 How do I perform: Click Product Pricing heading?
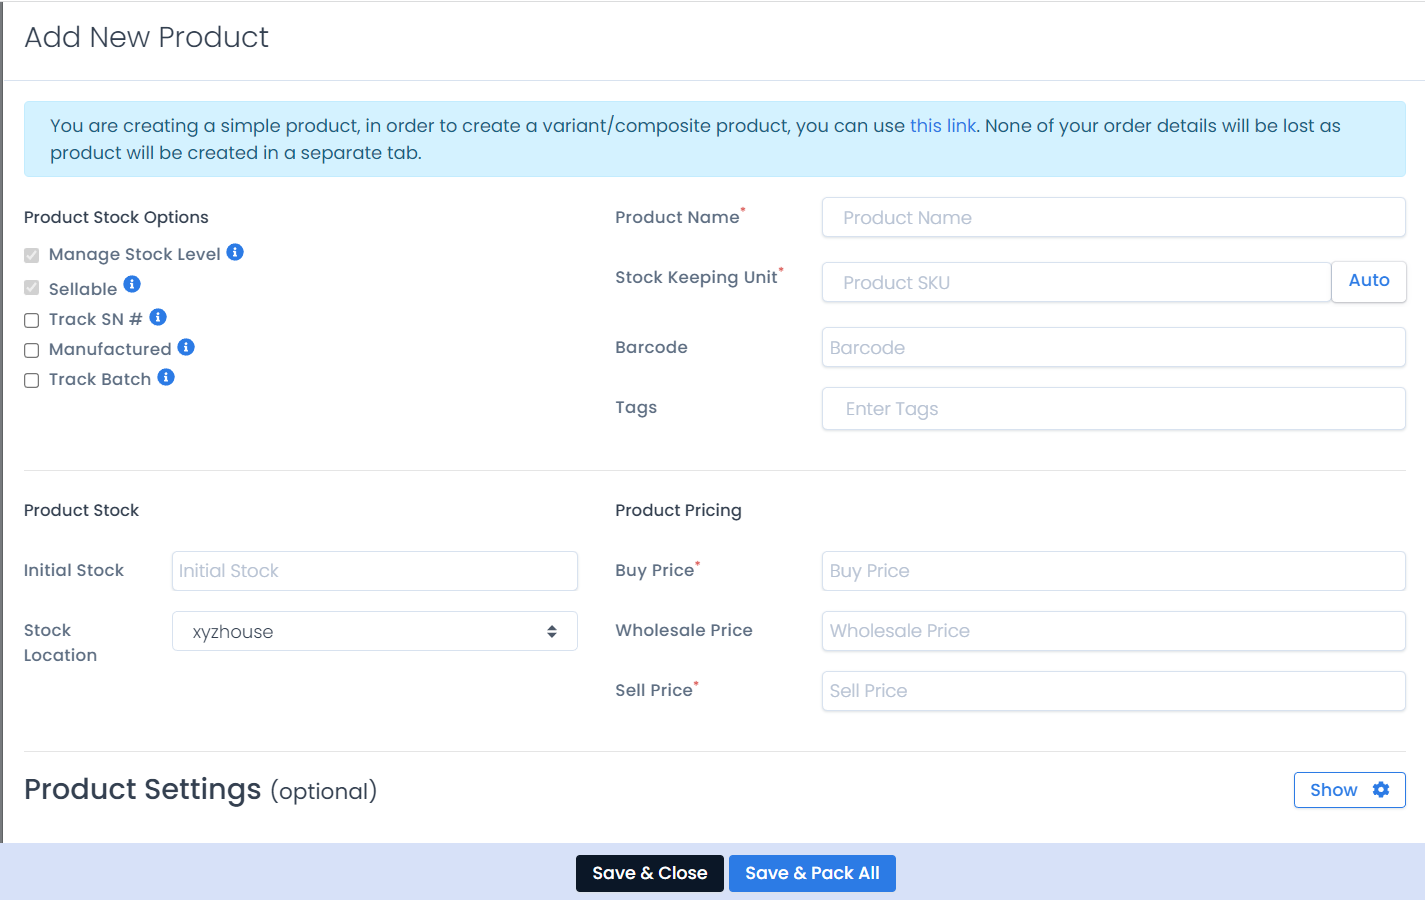click(x=678, y=510)
